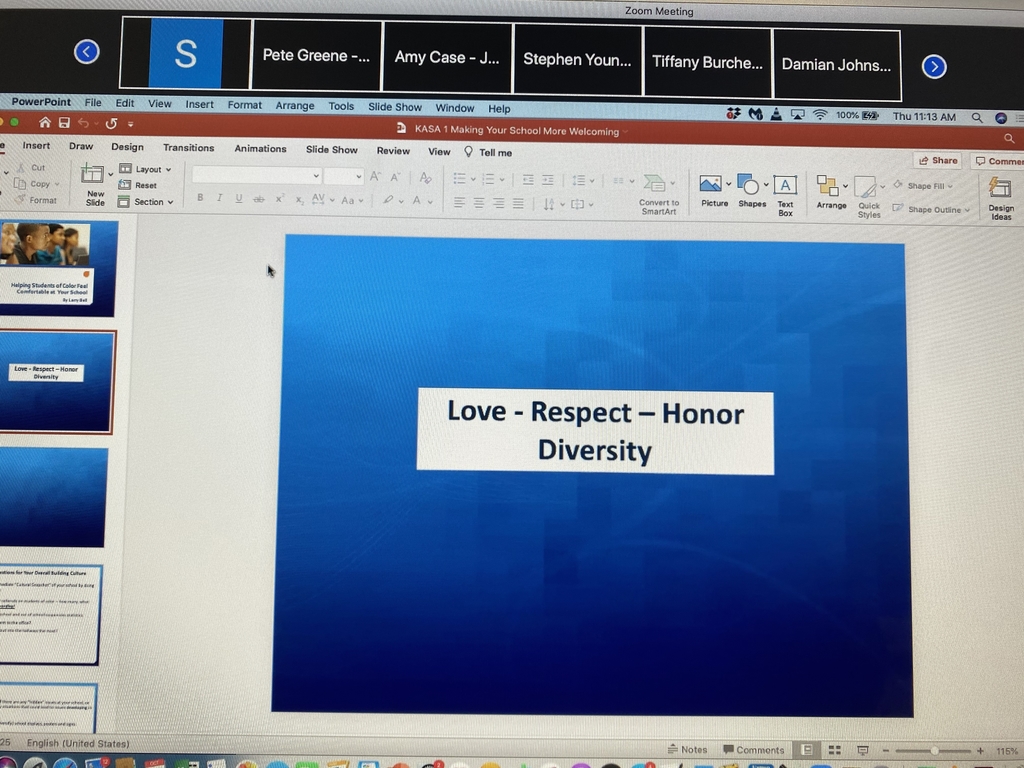Center the text alignment
1024x768 pixels.
click(x=479, y=204)
